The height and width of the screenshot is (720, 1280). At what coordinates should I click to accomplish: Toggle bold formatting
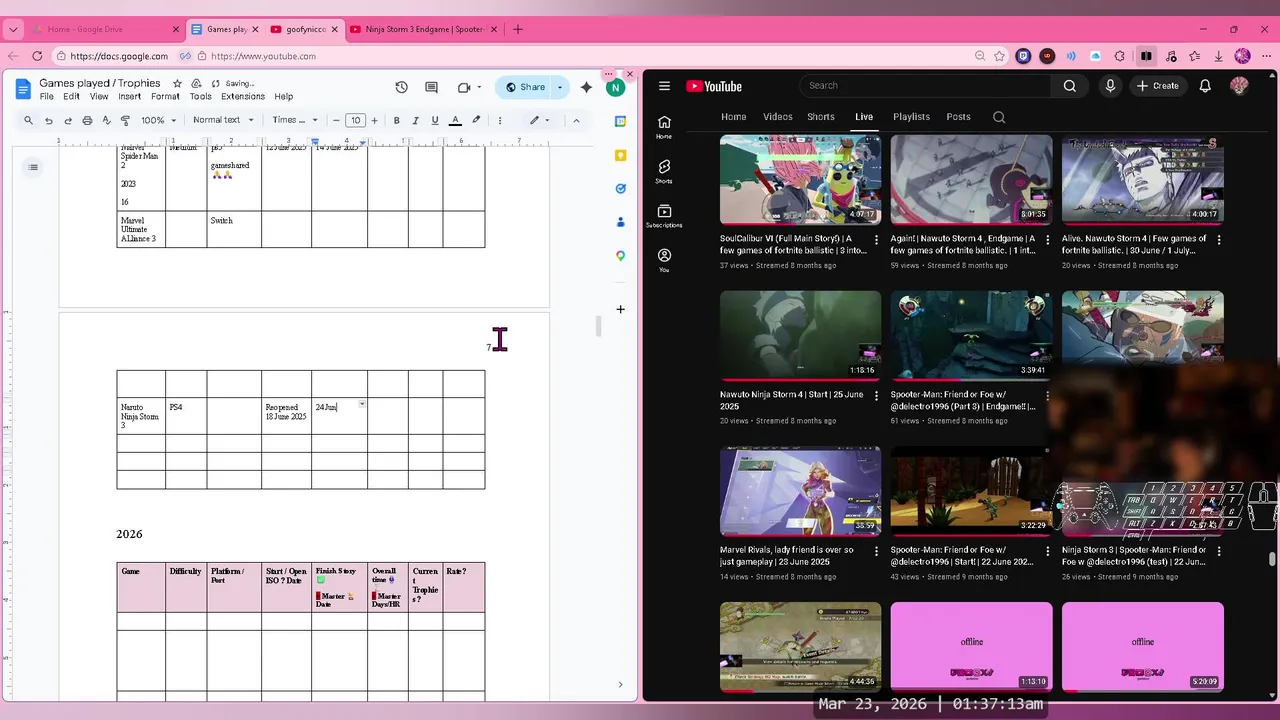(396, 120)
